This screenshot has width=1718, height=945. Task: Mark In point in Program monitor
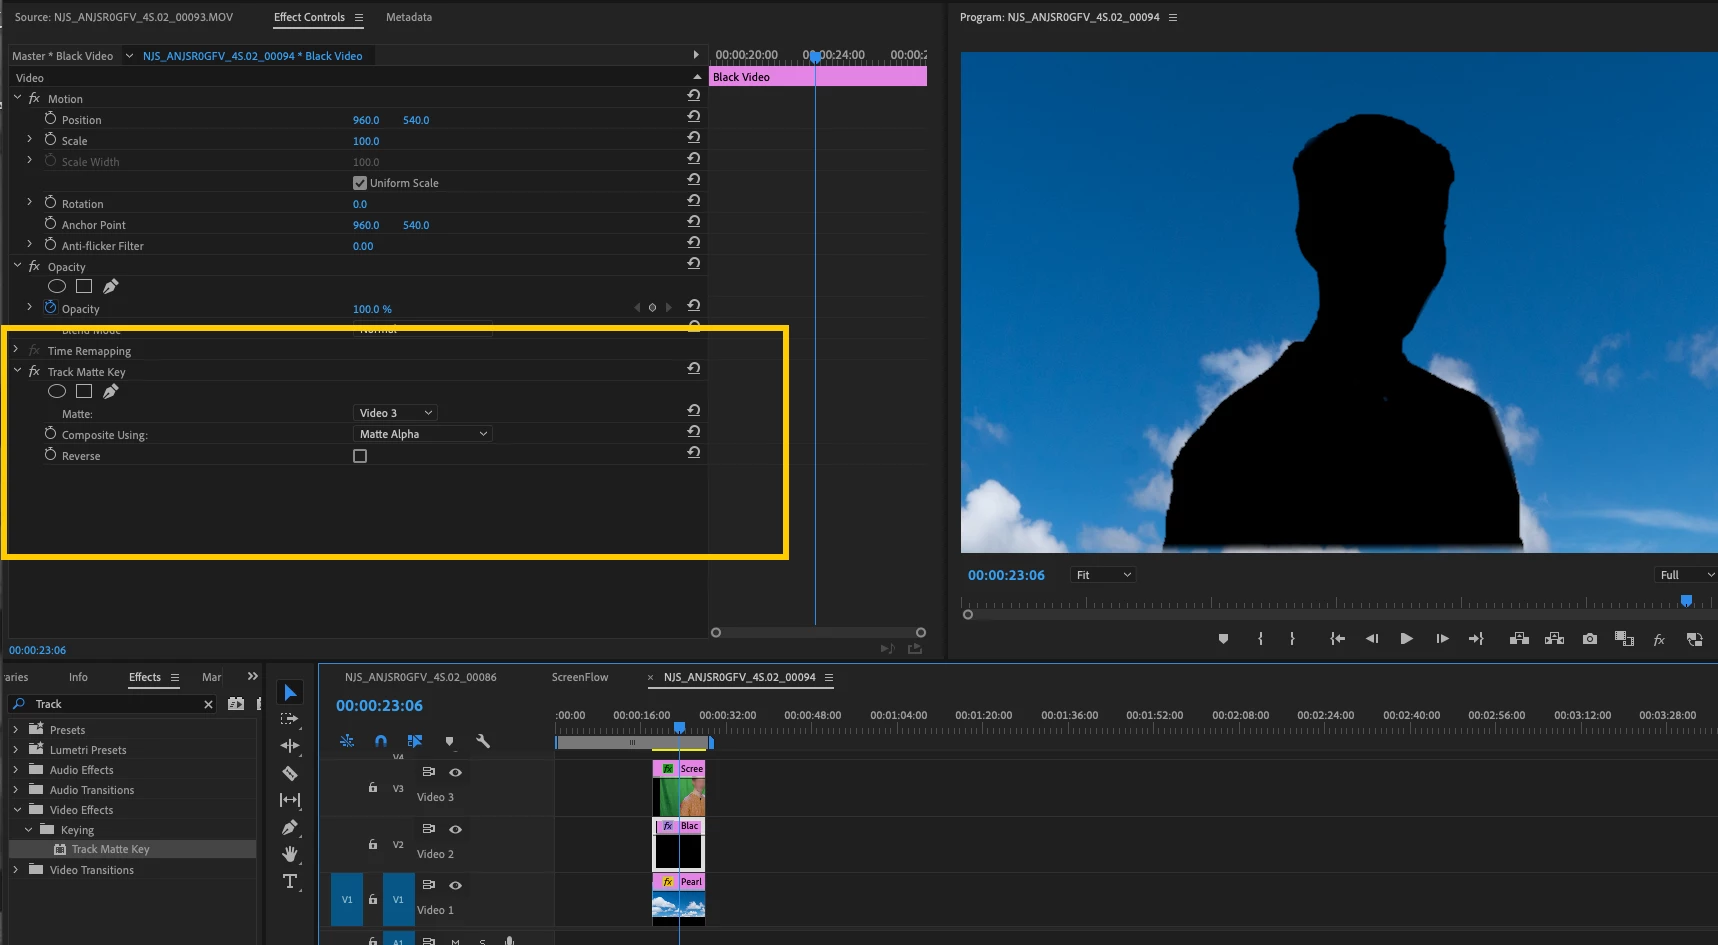1260,639
